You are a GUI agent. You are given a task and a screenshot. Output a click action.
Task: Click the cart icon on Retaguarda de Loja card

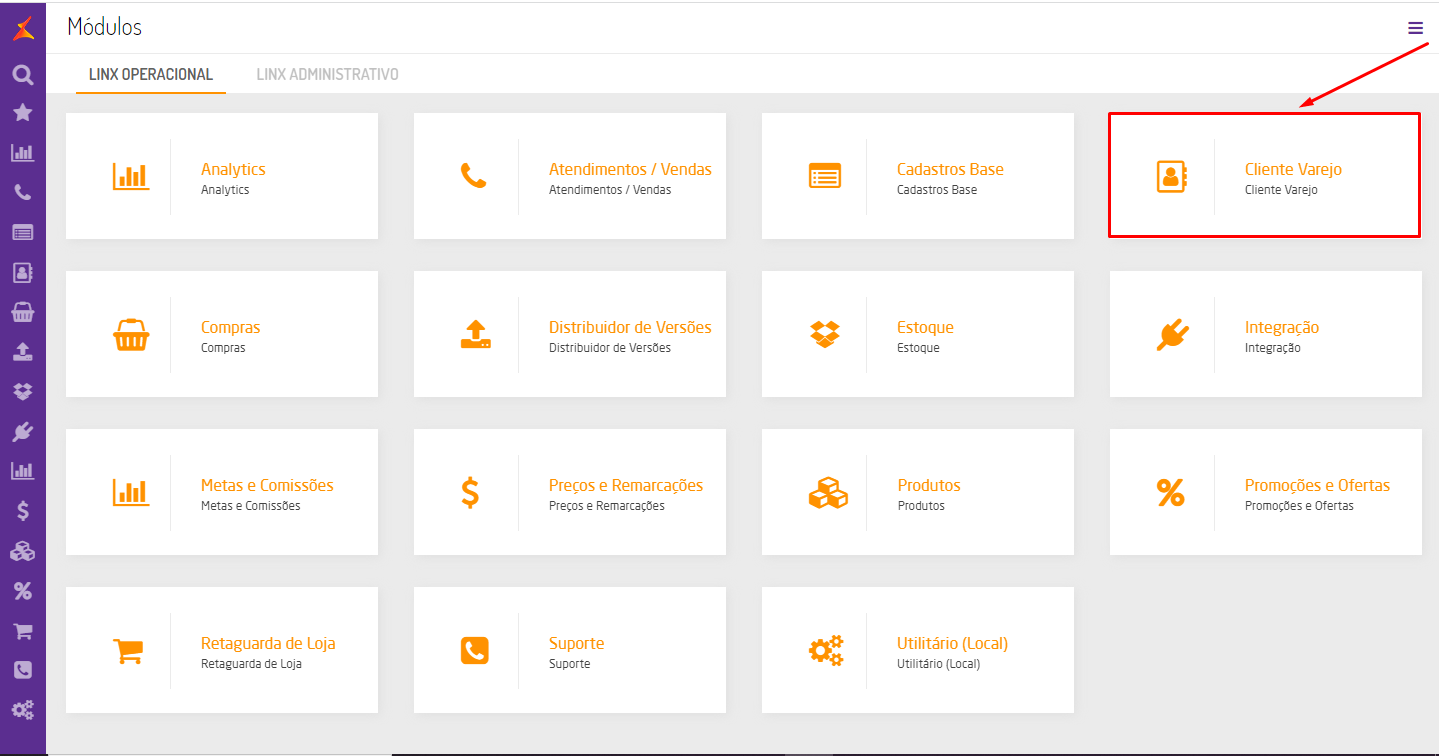click(x=128, y=650)
